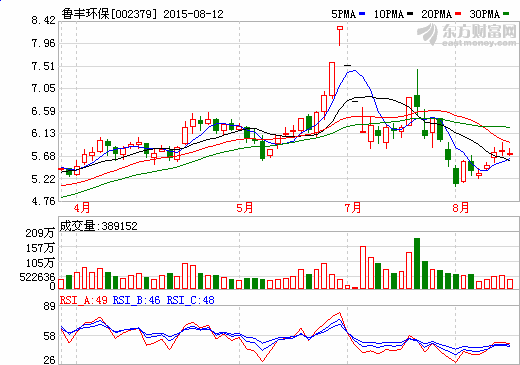This screenshot has width=520, height=365.
Task: Click the tallest green volume bar
Action: (x=417, y=263)
